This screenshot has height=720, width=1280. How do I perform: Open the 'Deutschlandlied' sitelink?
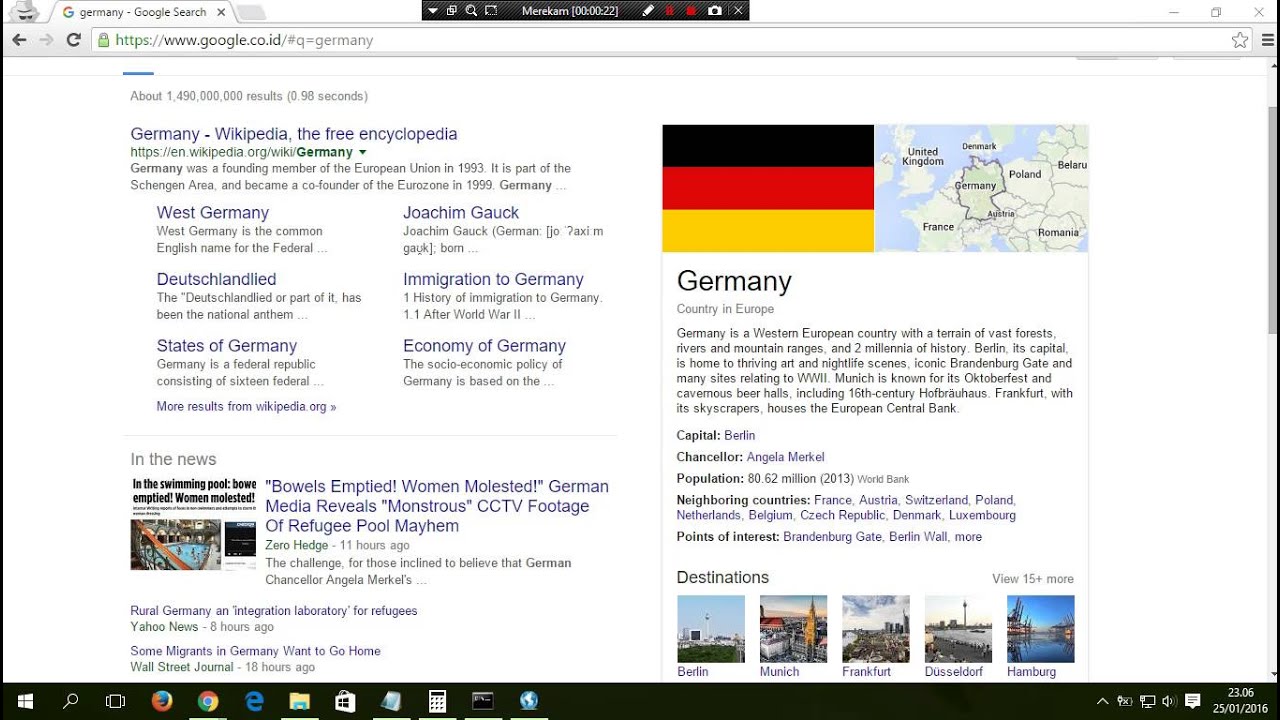click(x=216, y=279)
